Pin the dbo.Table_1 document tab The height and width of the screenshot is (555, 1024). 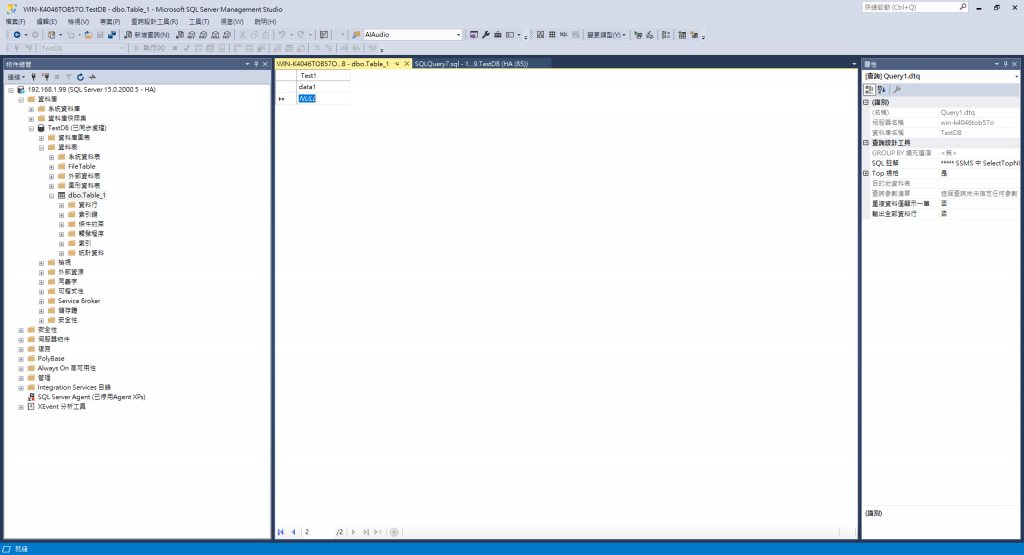coord(396,64)
